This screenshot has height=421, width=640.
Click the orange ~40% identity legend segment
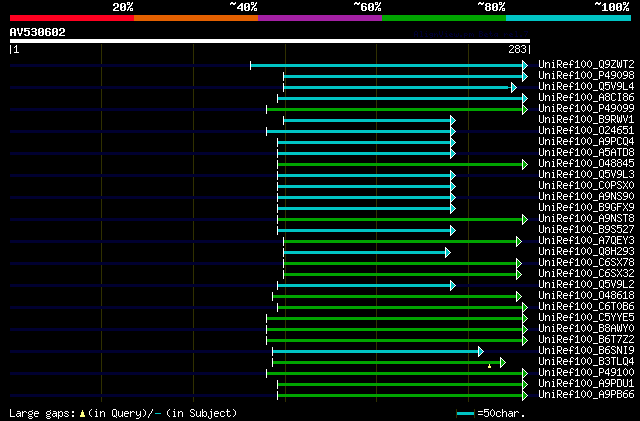pyautogui.click(x=196, y=18)
